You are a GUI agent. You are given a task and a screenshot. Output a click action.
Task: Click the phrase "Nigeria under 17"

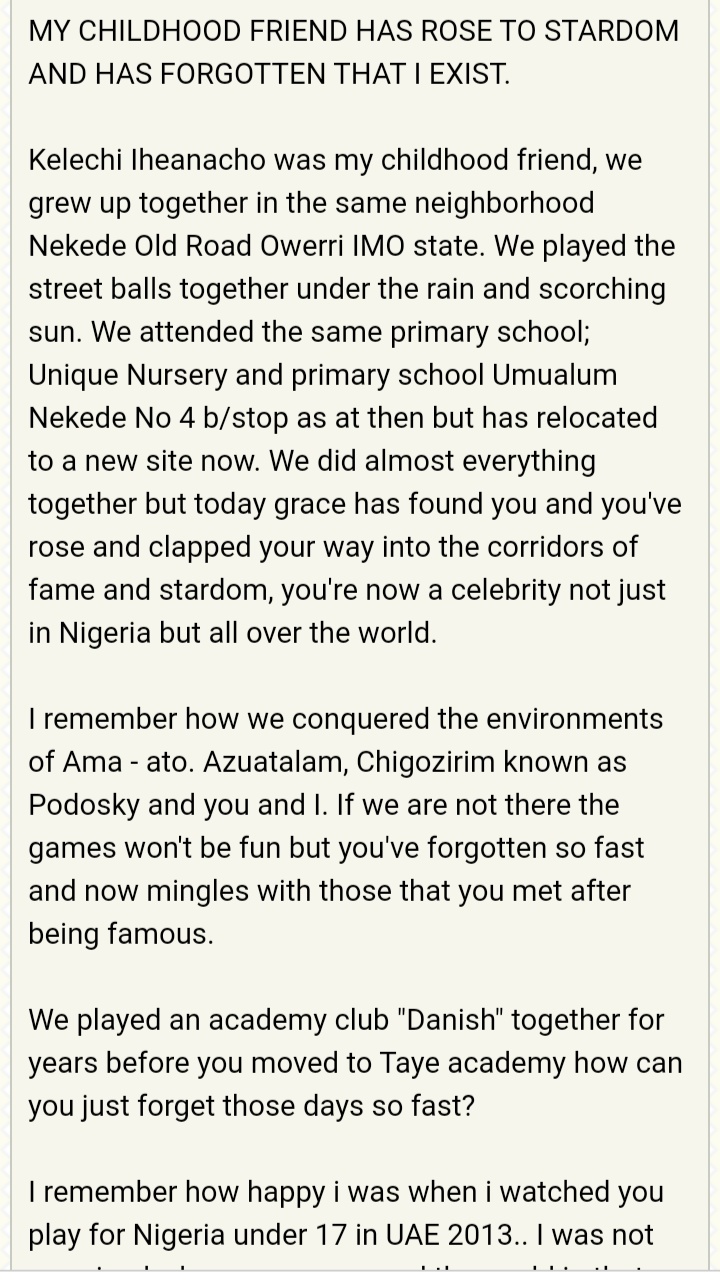[265, 1235]
